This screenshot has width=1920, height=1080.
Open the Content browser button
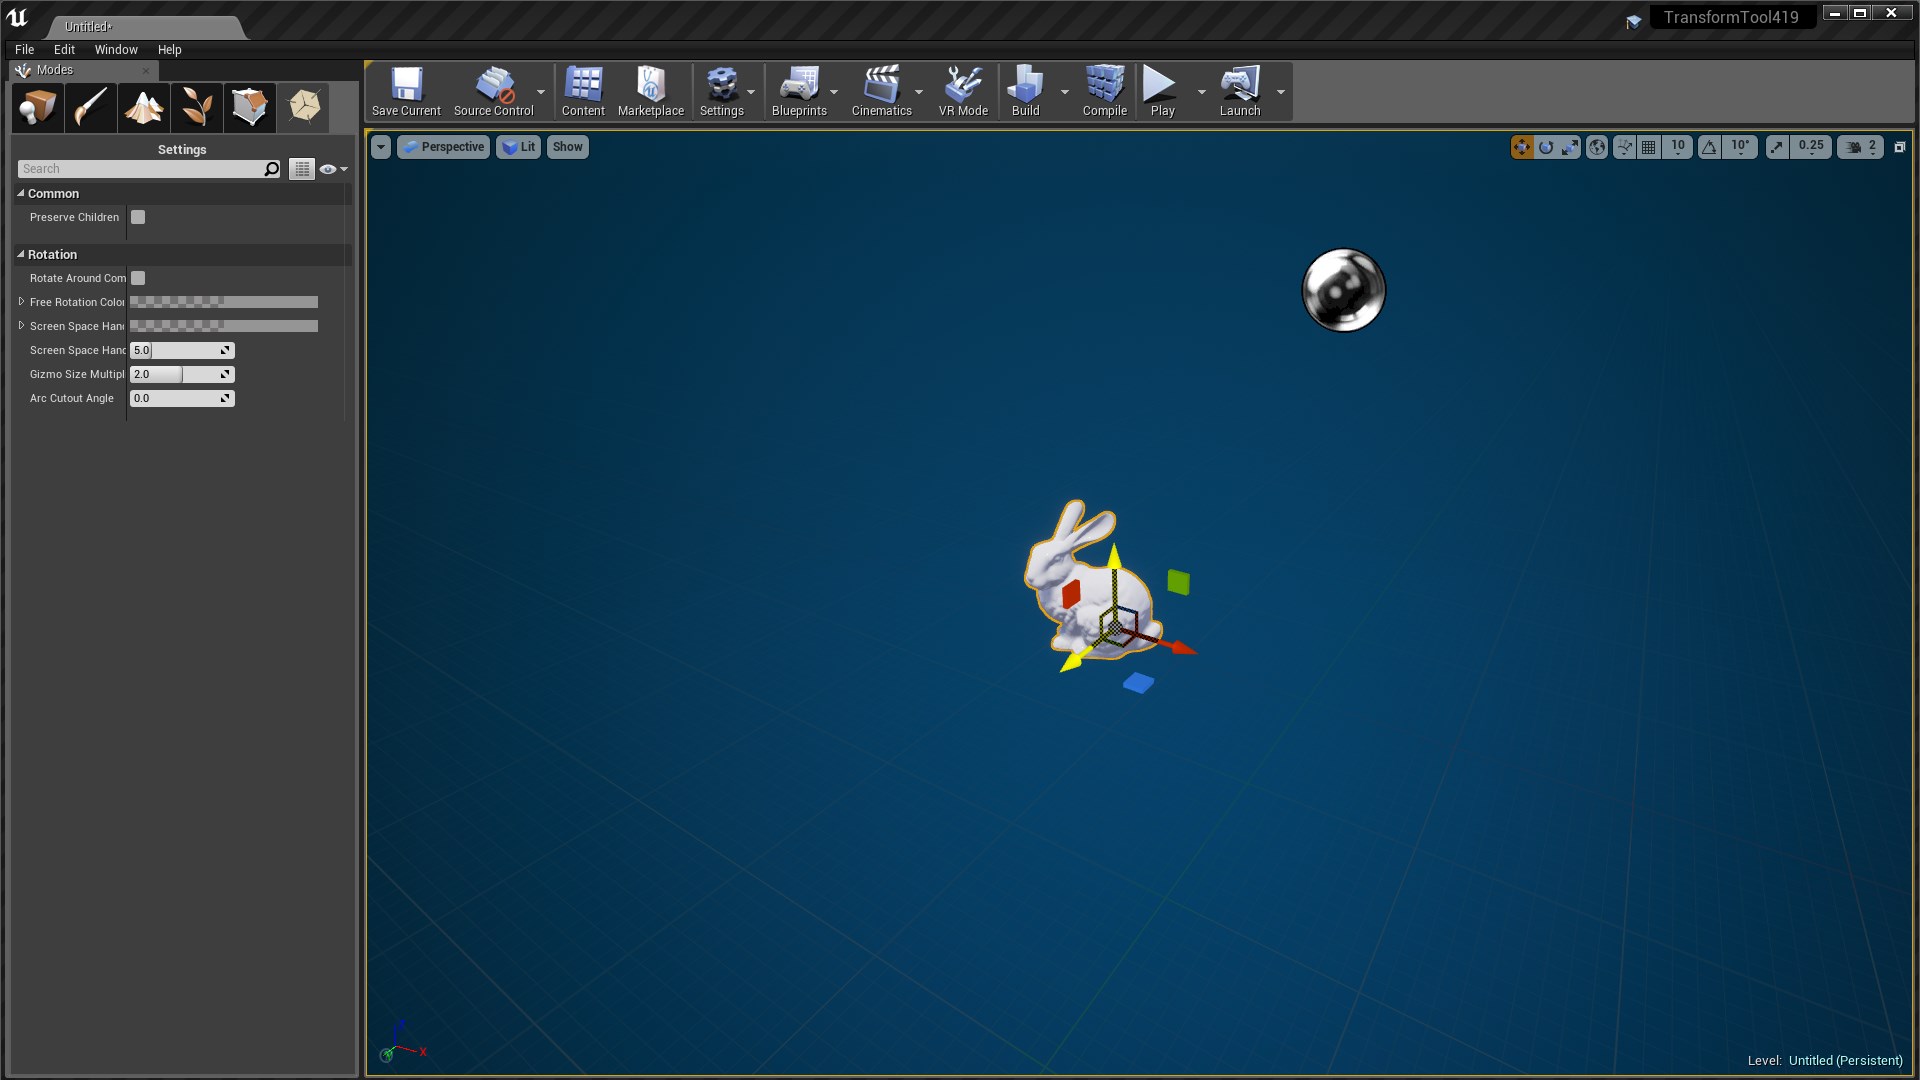tap(583, 92)
